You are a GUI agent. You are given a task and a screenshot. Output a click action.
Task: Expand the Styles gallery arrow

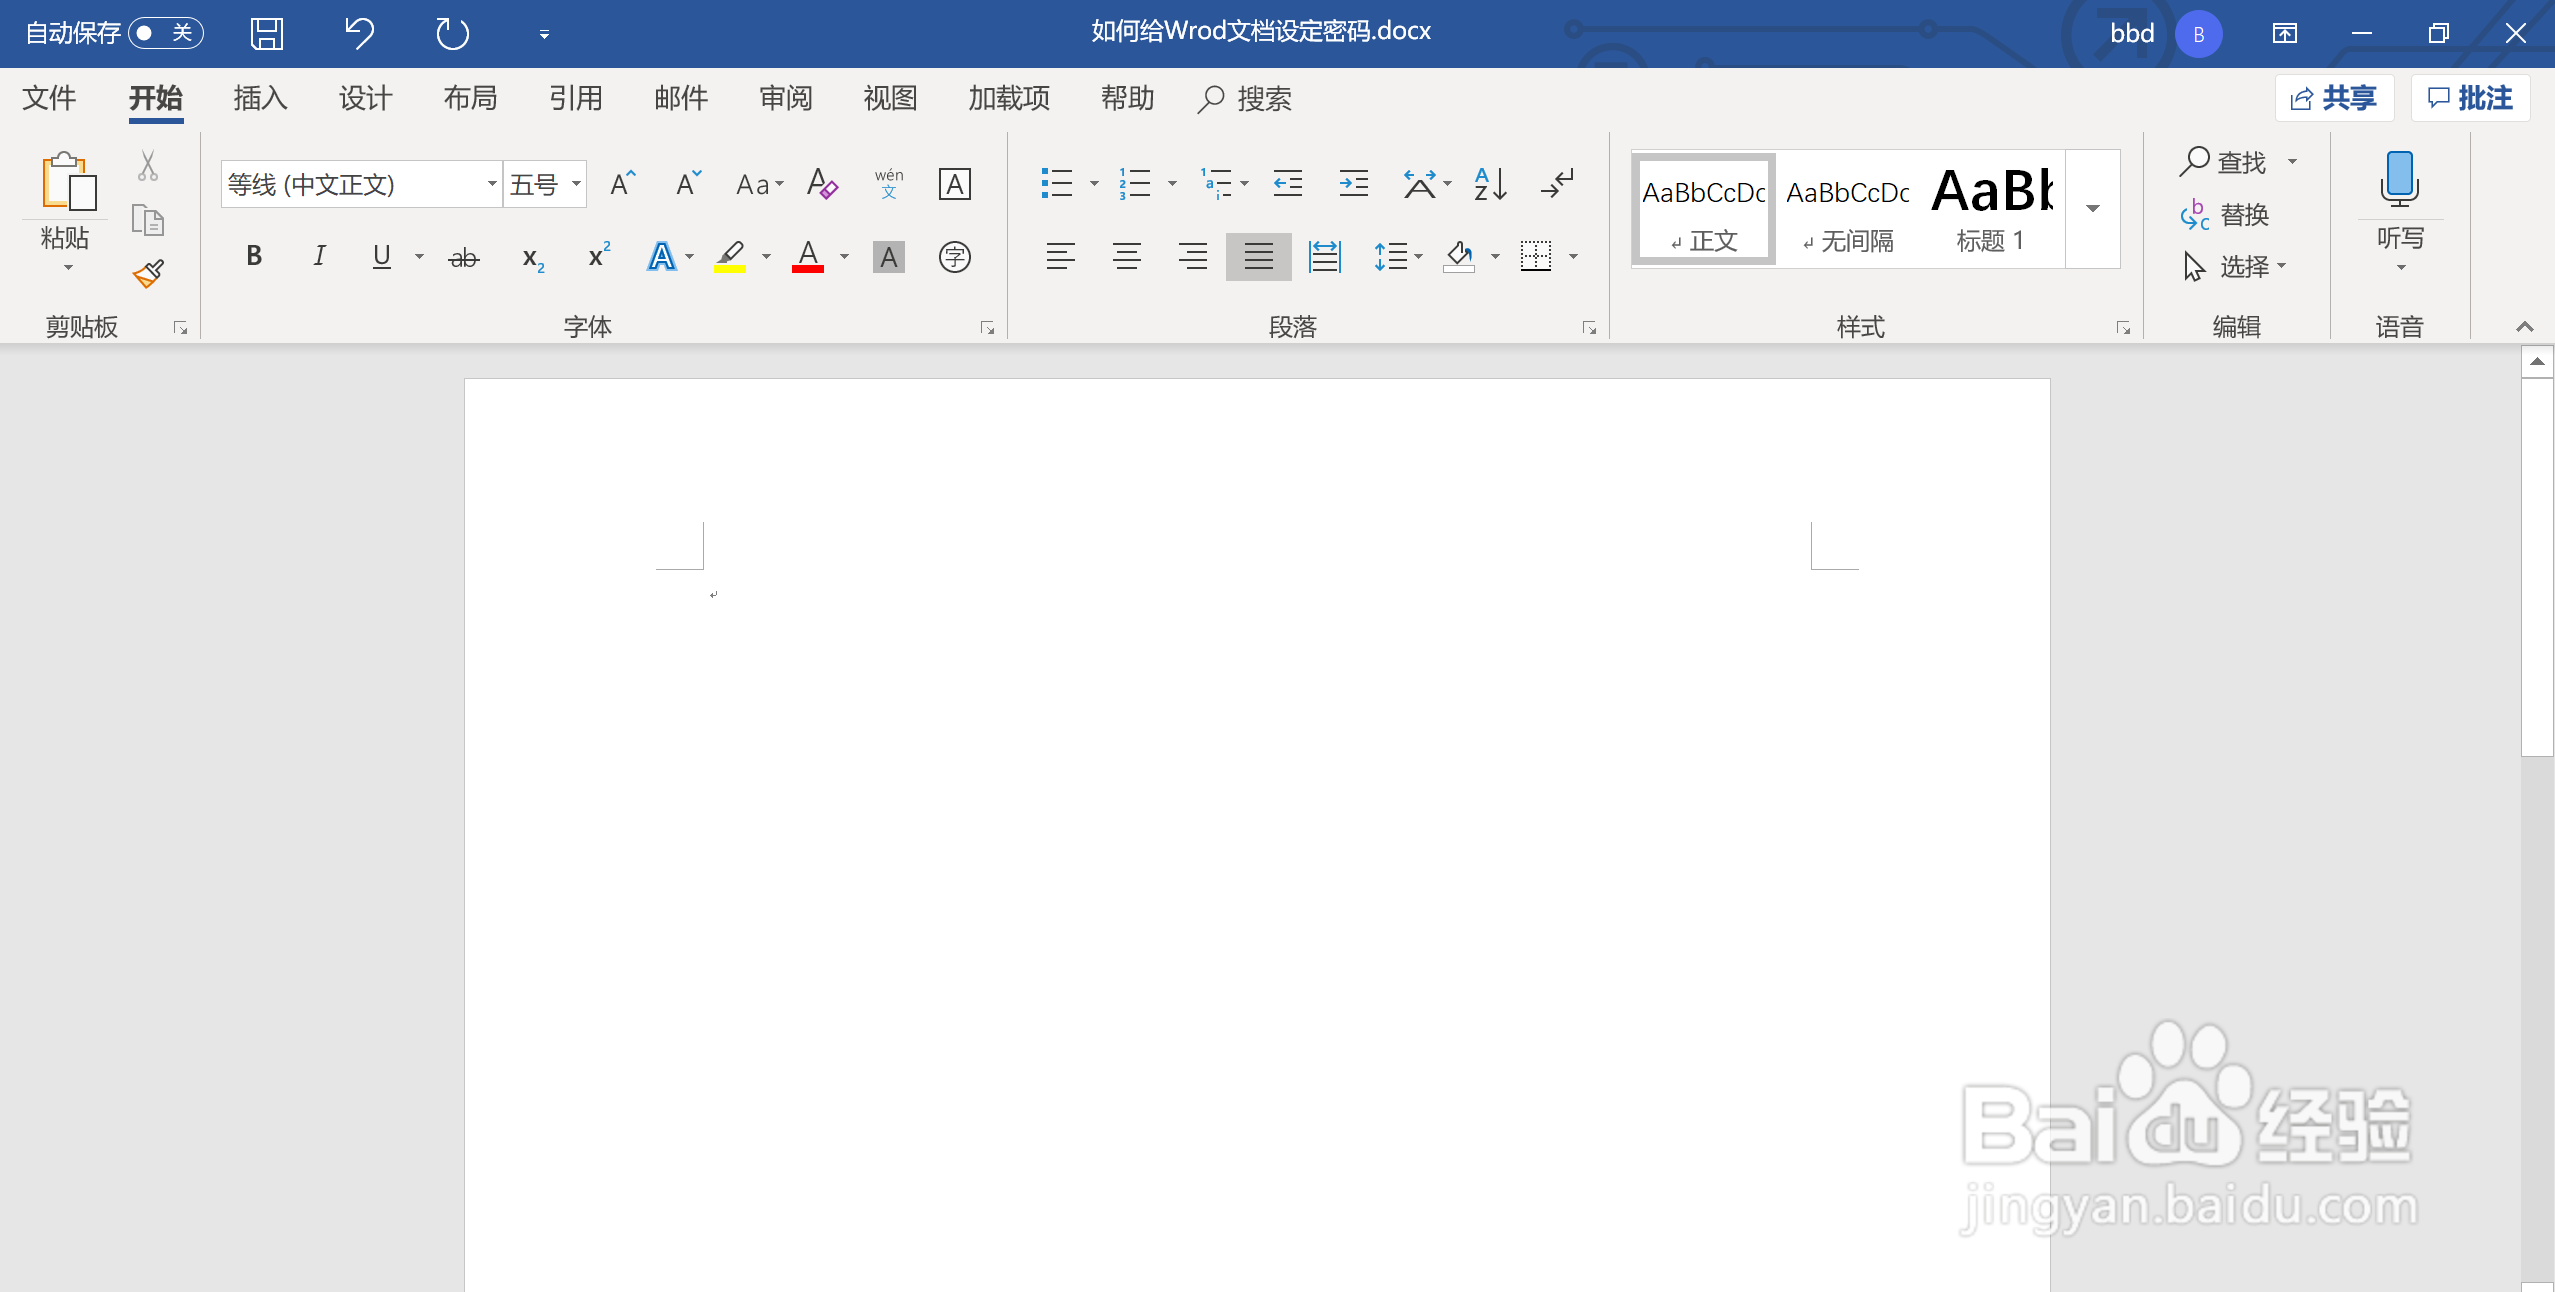2092,209
